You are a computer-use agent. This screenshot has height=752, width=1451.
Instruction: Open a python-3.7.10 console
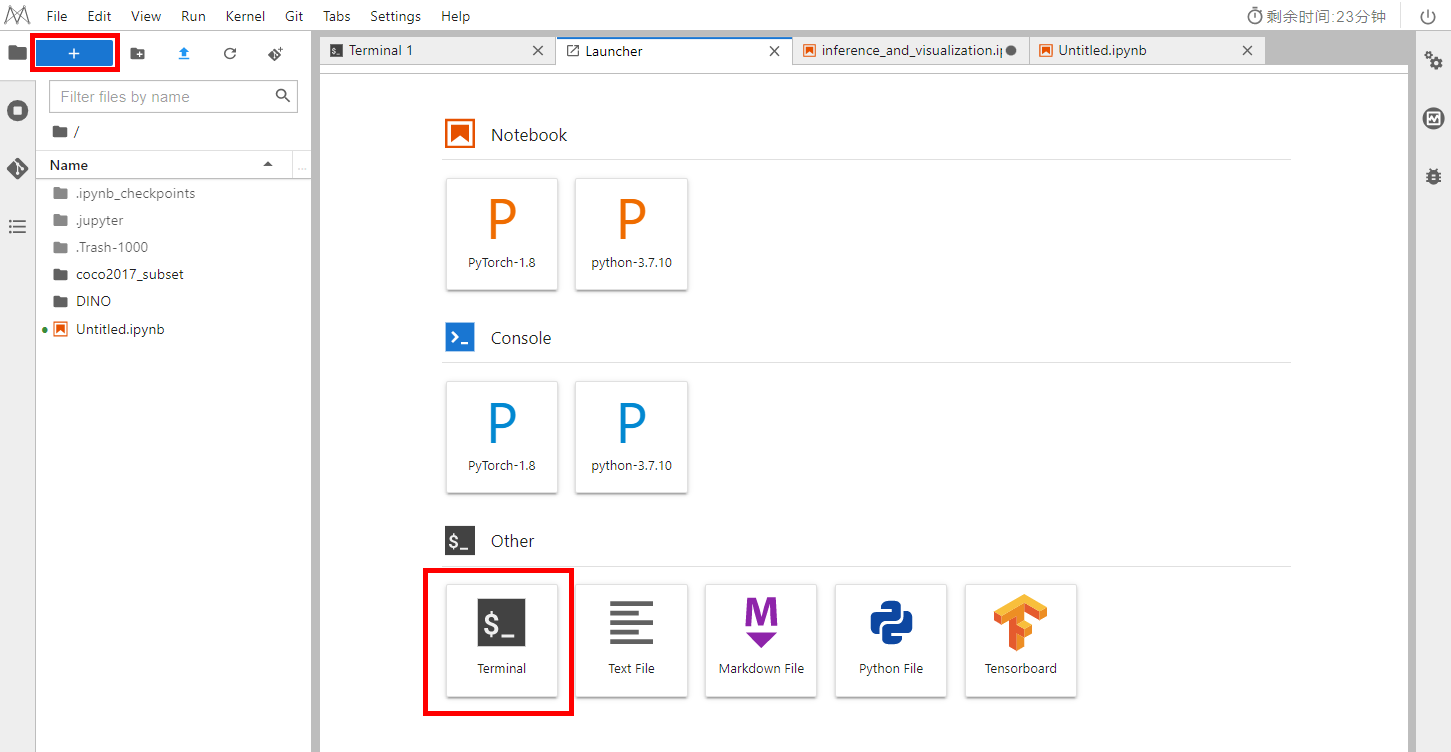631,437
